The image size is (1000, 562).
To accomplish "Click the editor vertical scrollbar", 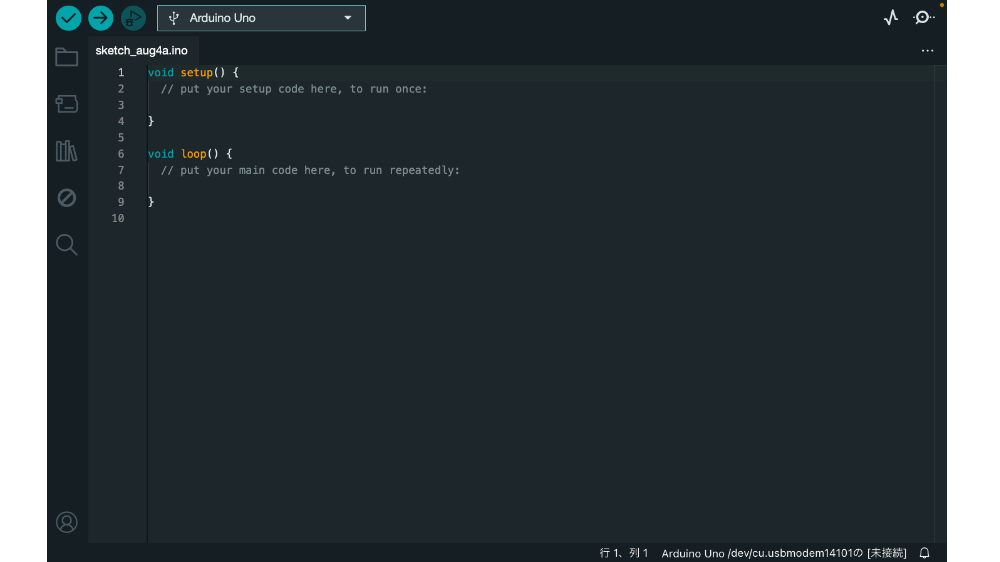I will click(940, 304).
